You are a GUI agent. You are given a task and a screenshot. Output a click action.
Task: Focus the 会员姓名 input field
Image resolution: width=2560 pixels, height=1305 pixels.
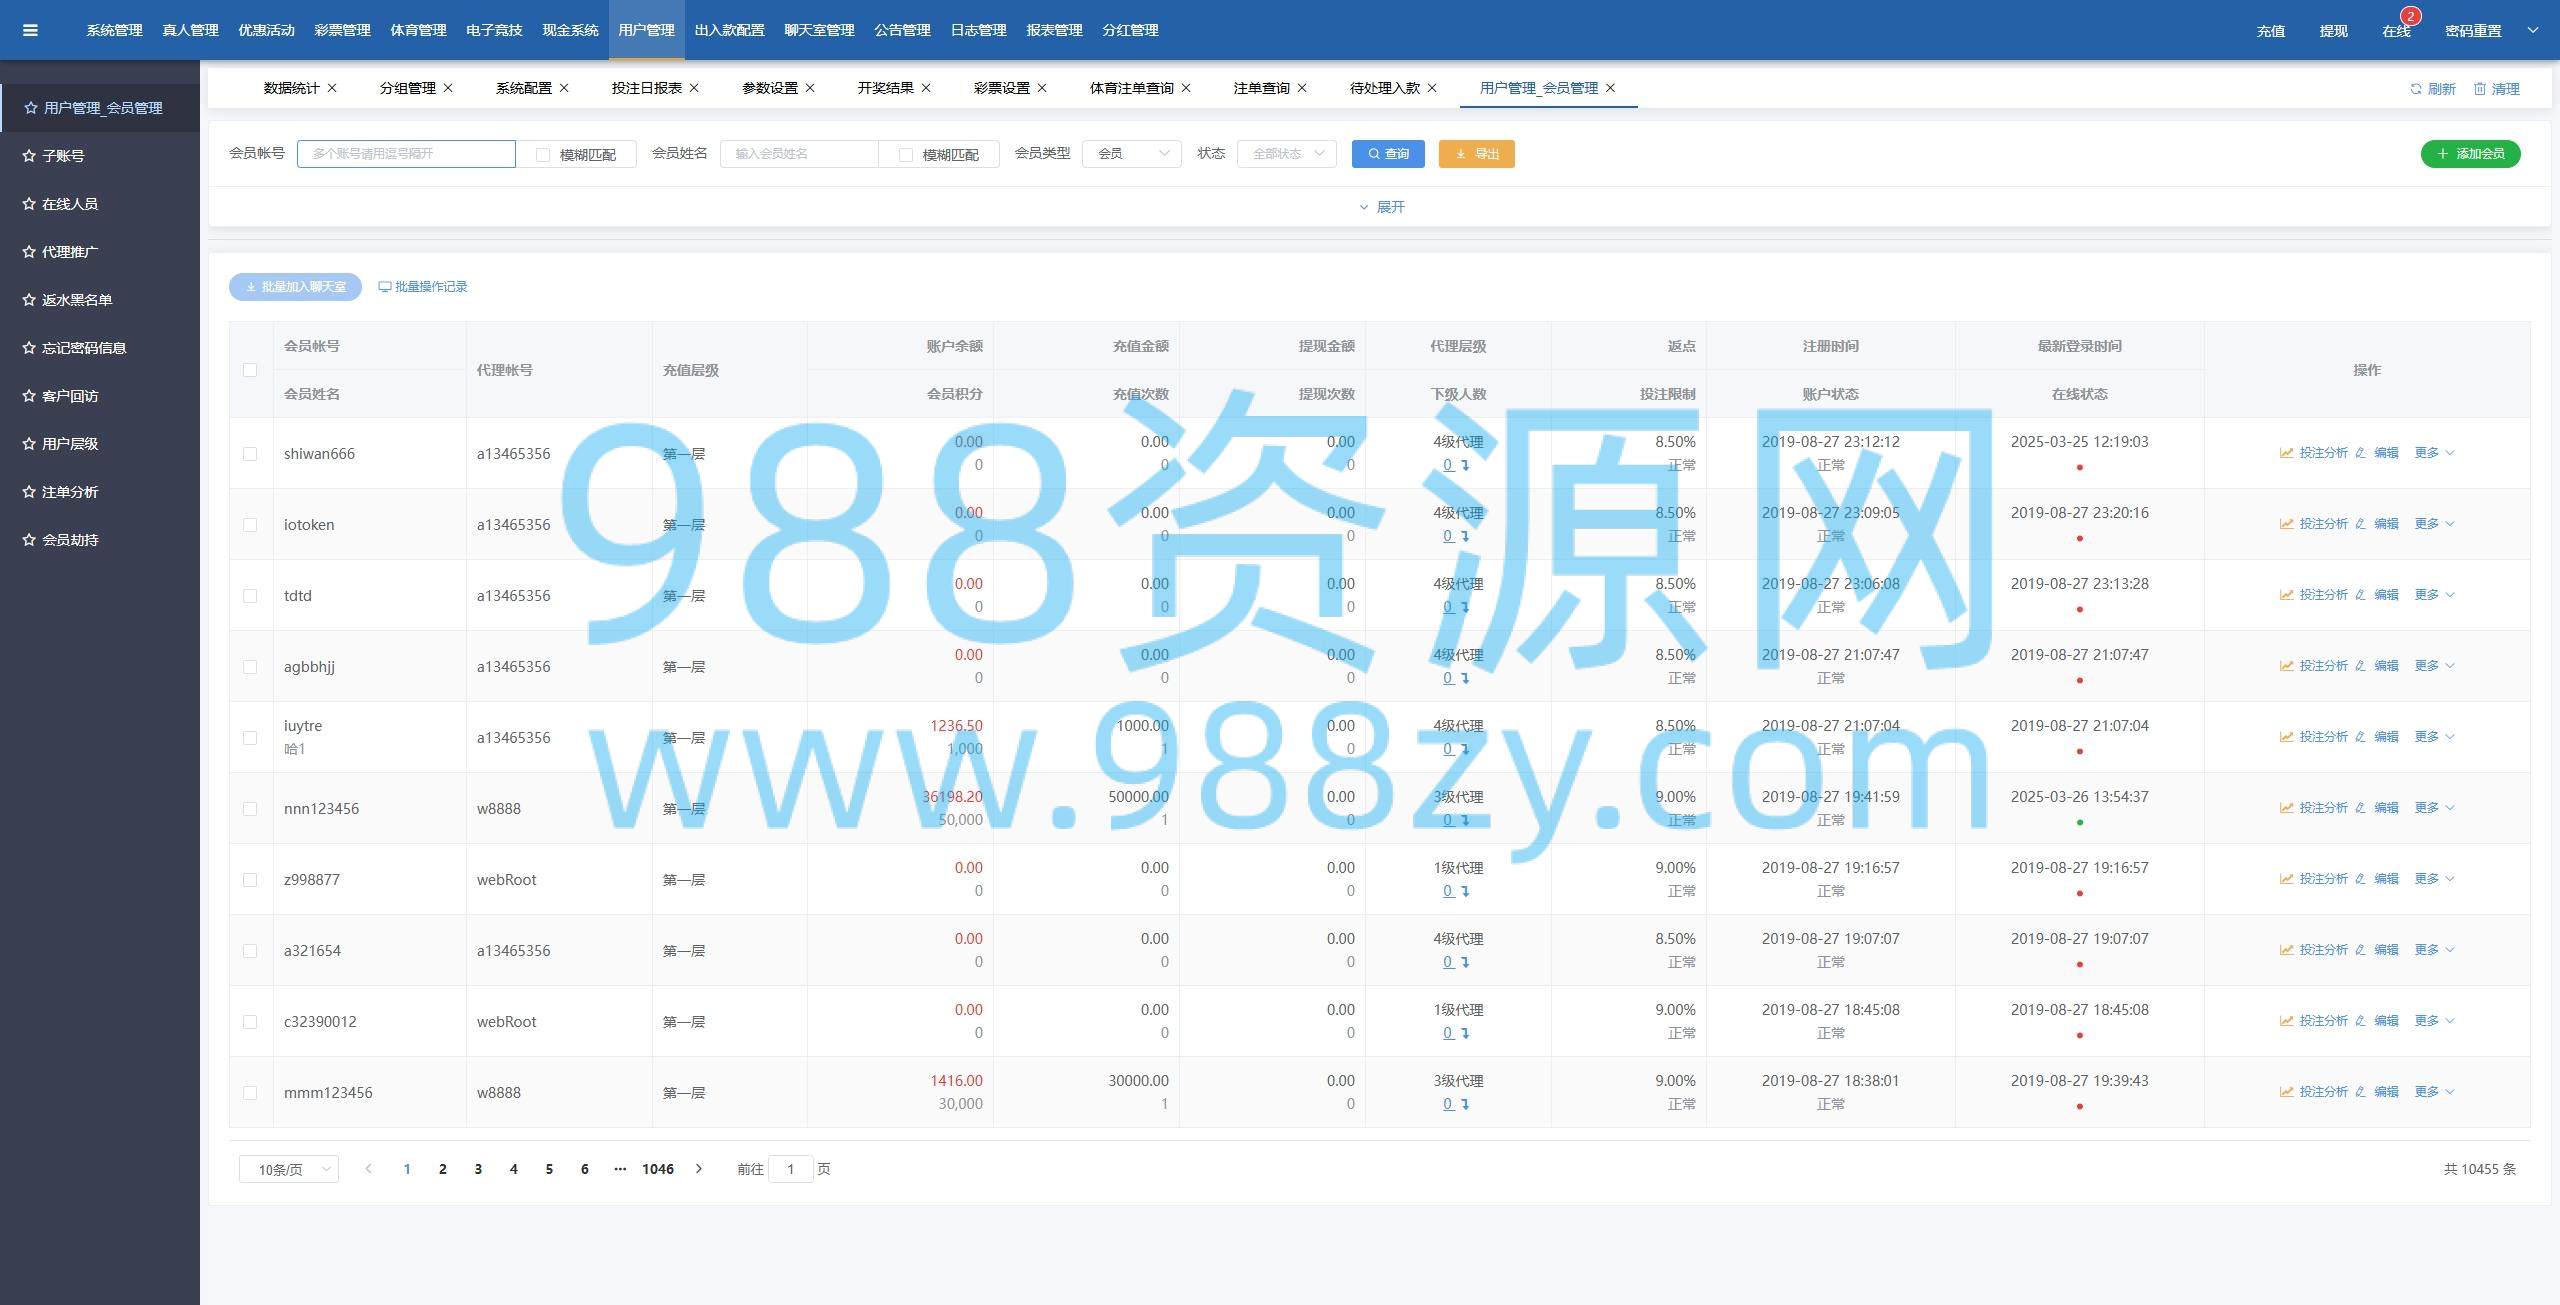pyautogui.click(x=798, y=154)
